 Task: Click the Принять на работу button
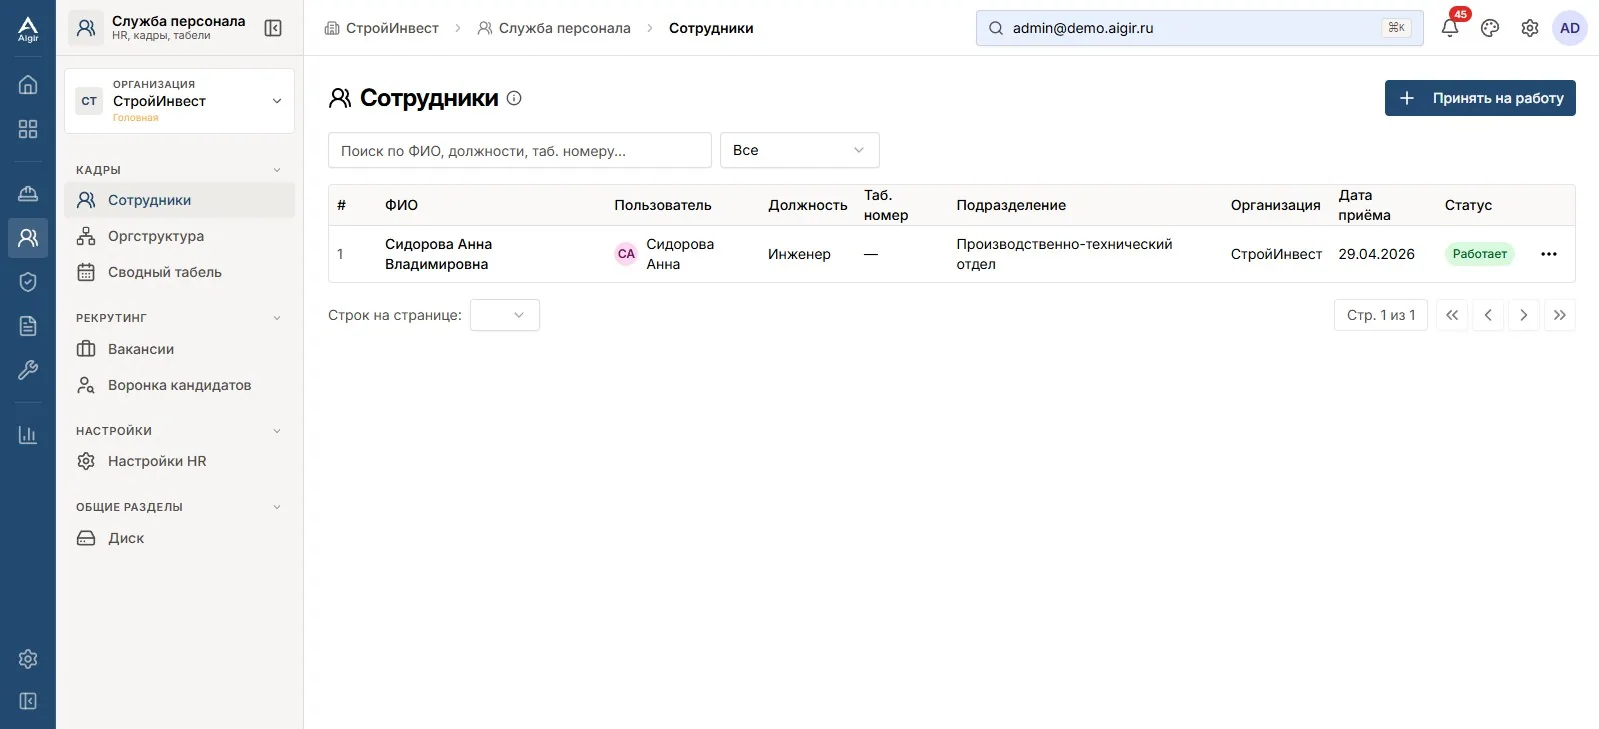(x=1480, y=98)
